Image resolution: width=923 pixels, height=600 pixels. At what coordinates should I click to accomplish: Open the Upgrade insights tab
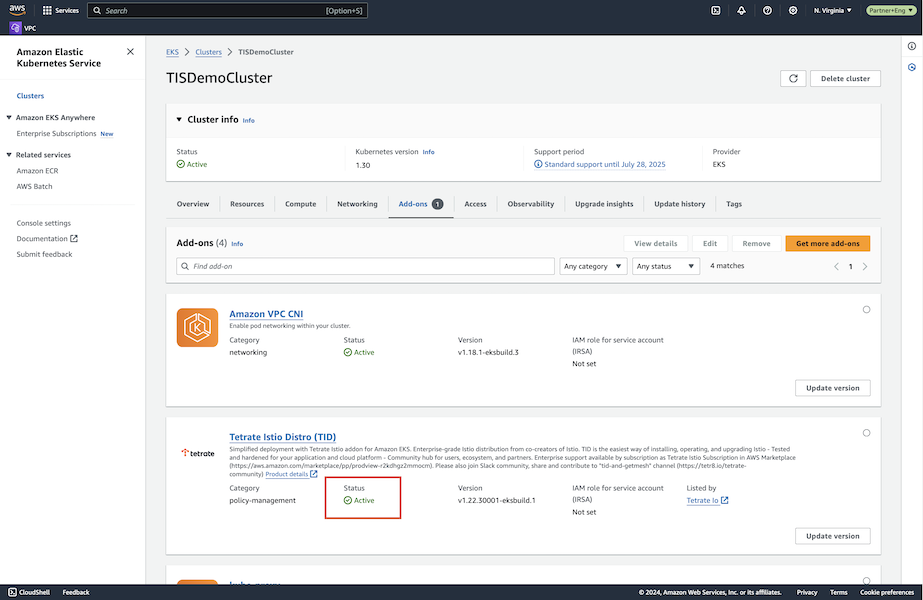click(x=604, y=204)
